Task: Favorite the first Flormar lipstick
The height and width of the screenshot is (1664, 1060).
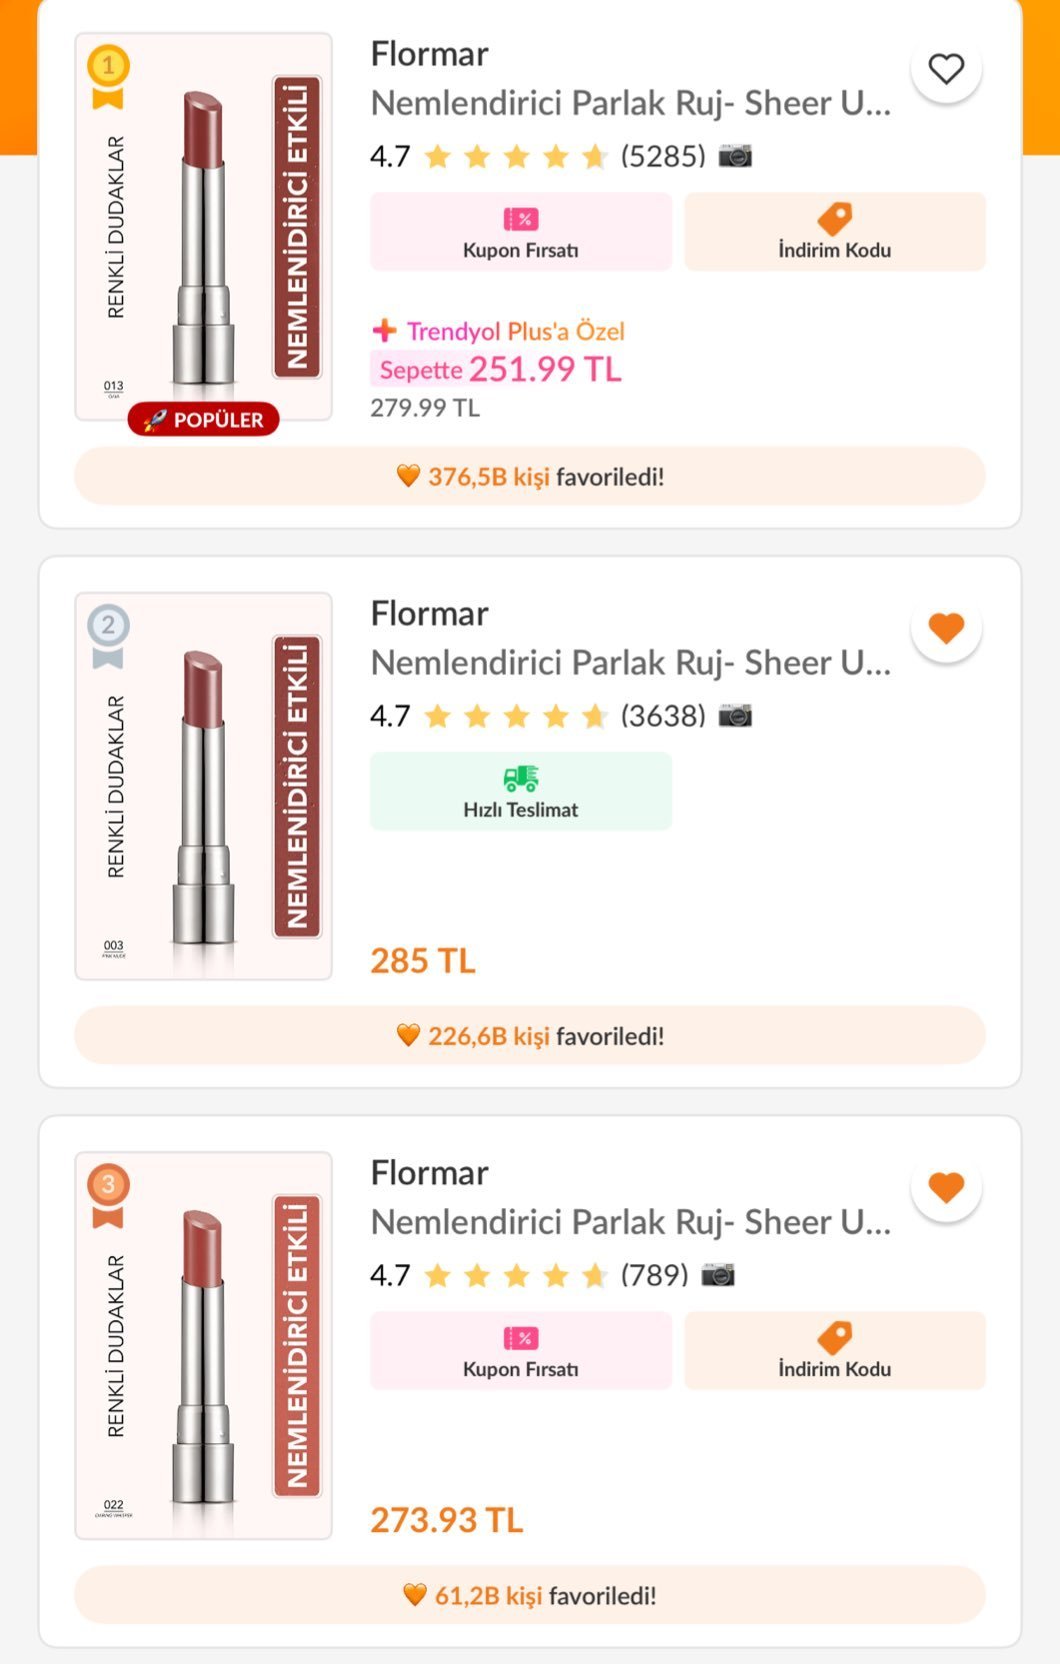Action: (x=946, y=69)
